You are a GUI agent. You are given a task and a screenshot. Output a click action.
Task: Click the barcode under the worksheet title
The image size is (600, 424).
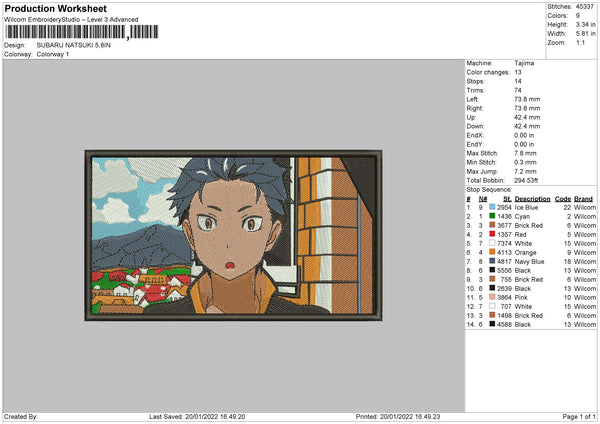click(82, 32)
